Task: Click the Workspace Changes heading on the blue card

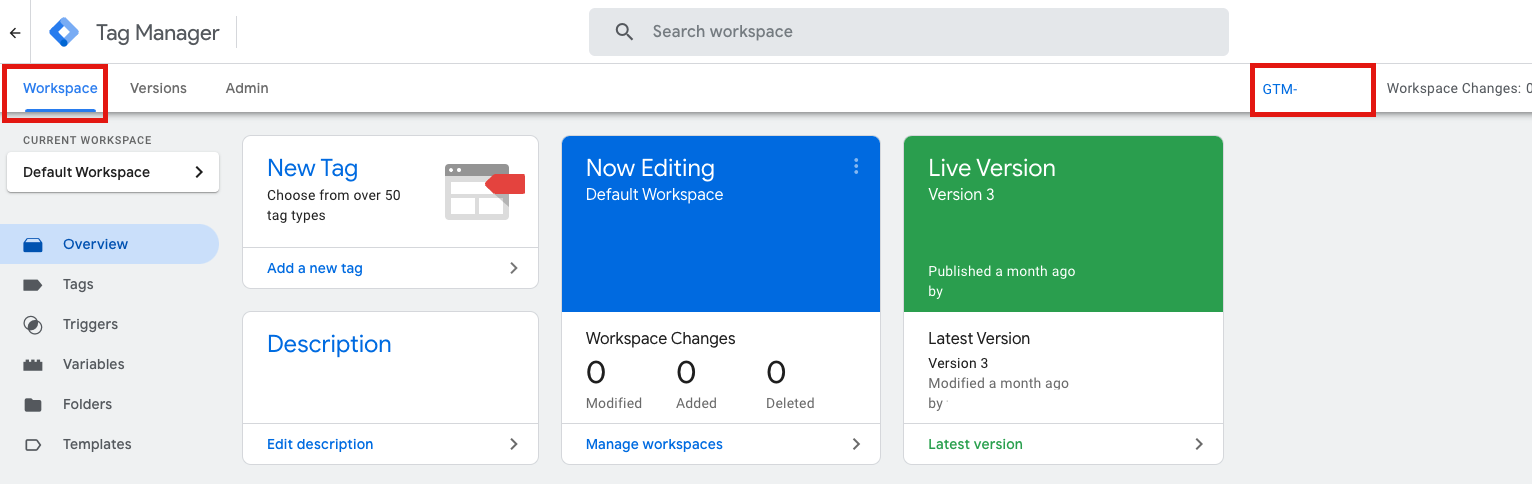Action: (x=660, y=338)
